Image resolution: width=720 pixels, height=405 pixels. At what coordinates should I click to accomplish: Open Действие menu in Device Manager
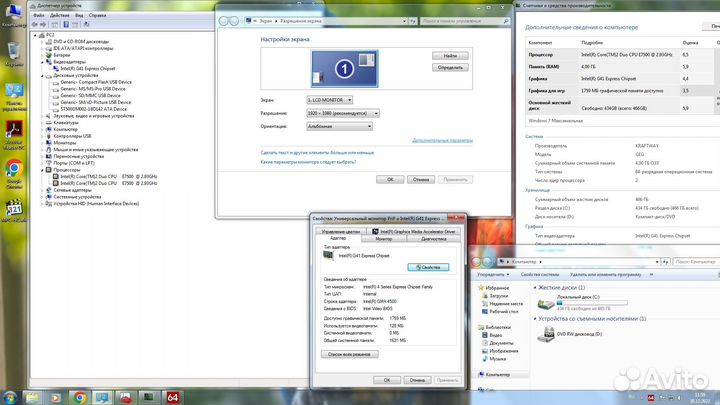(60, 15)
